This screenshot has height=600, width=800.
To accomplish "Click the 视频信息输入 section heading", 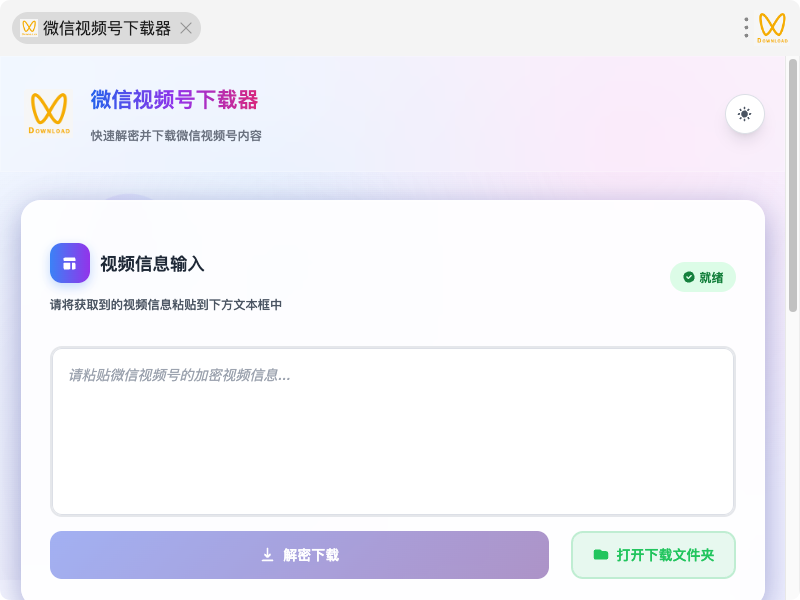I will coord(152,264).
